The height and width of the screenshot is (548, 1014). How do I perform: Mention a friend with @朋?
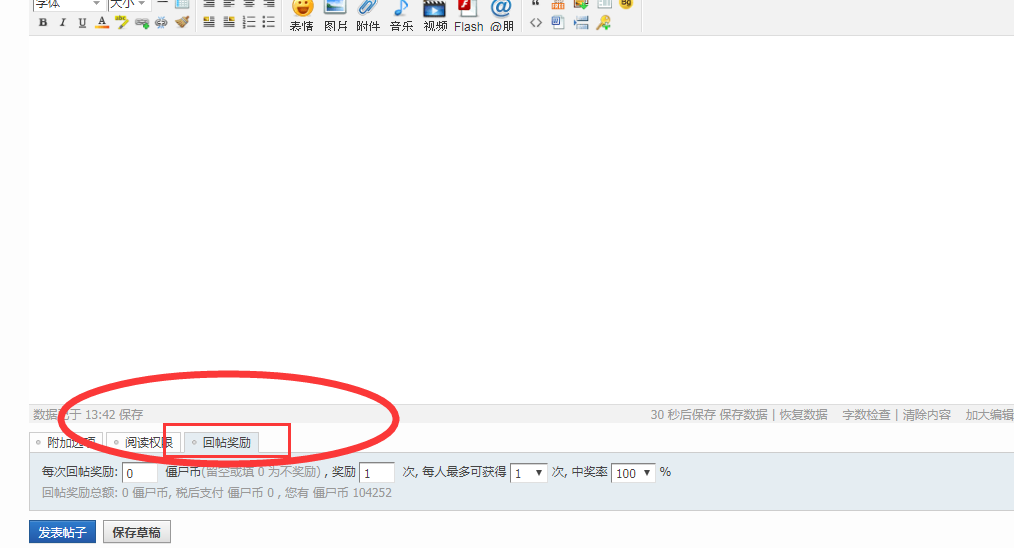click(x=501, y=14)
